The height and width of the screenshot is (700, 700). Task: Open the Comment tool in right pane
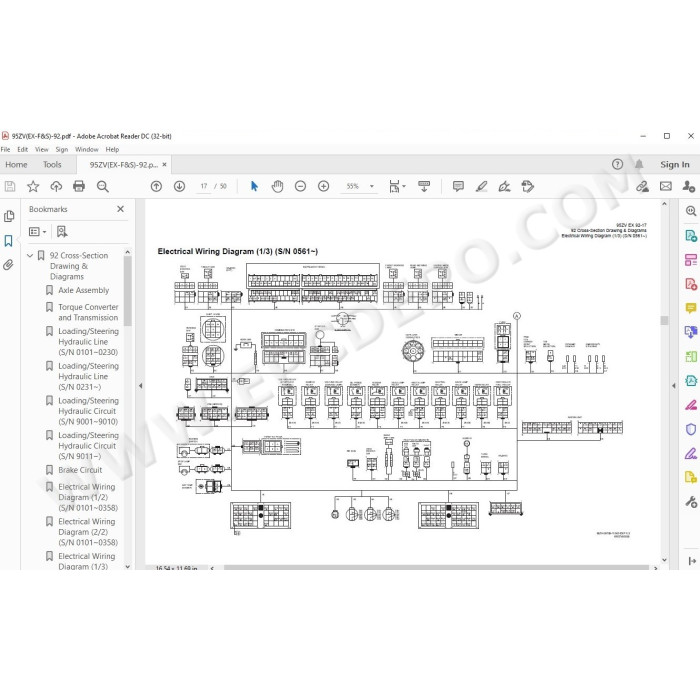tap(691, 308)
